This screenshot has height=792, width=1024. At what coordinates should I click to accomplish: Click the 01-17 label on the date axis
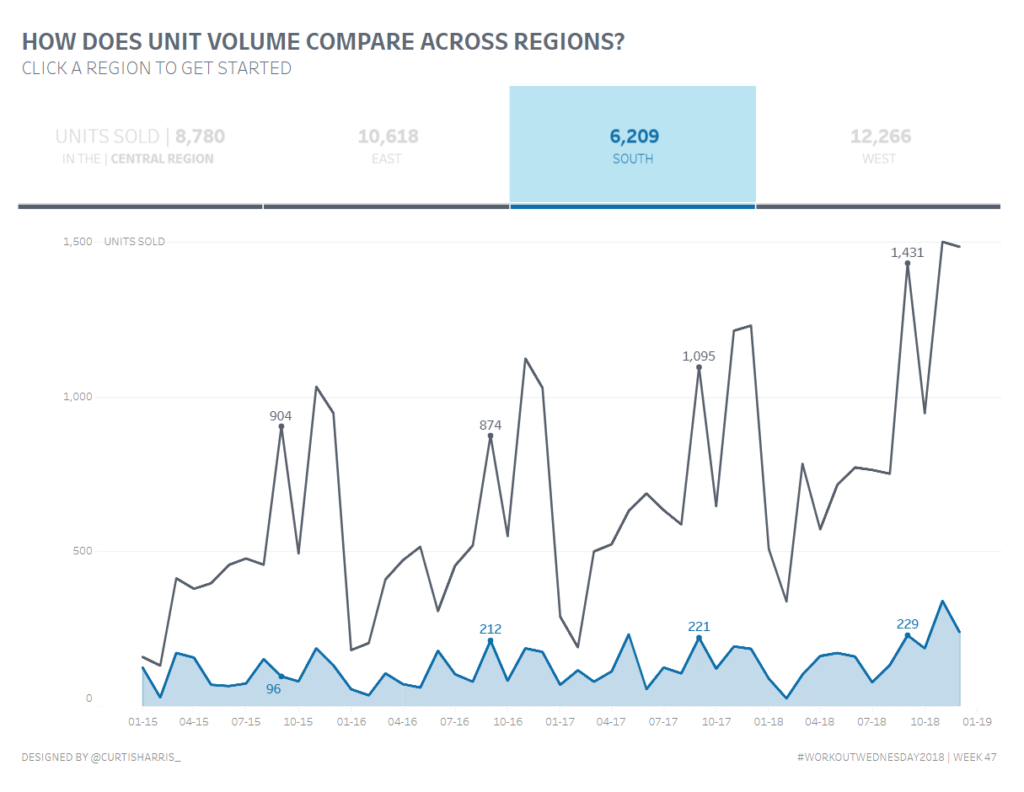click(560, 721)
